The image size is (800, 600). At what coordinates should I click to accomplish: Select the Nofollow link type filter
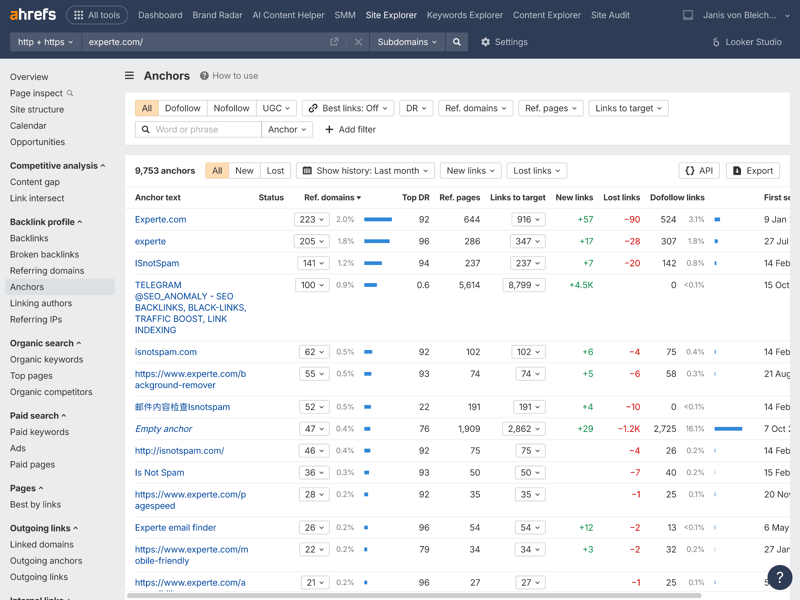[231, 108]
